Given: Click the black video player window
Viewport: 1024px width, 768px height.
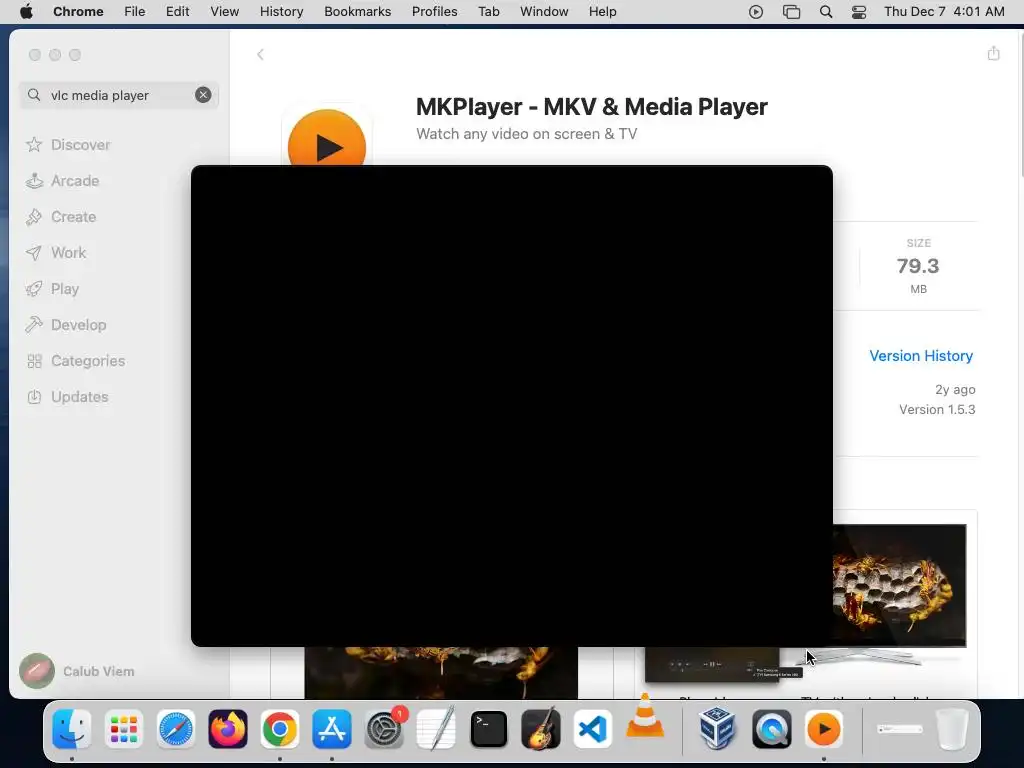Looking at the screenshot, I should pos(511,406).
